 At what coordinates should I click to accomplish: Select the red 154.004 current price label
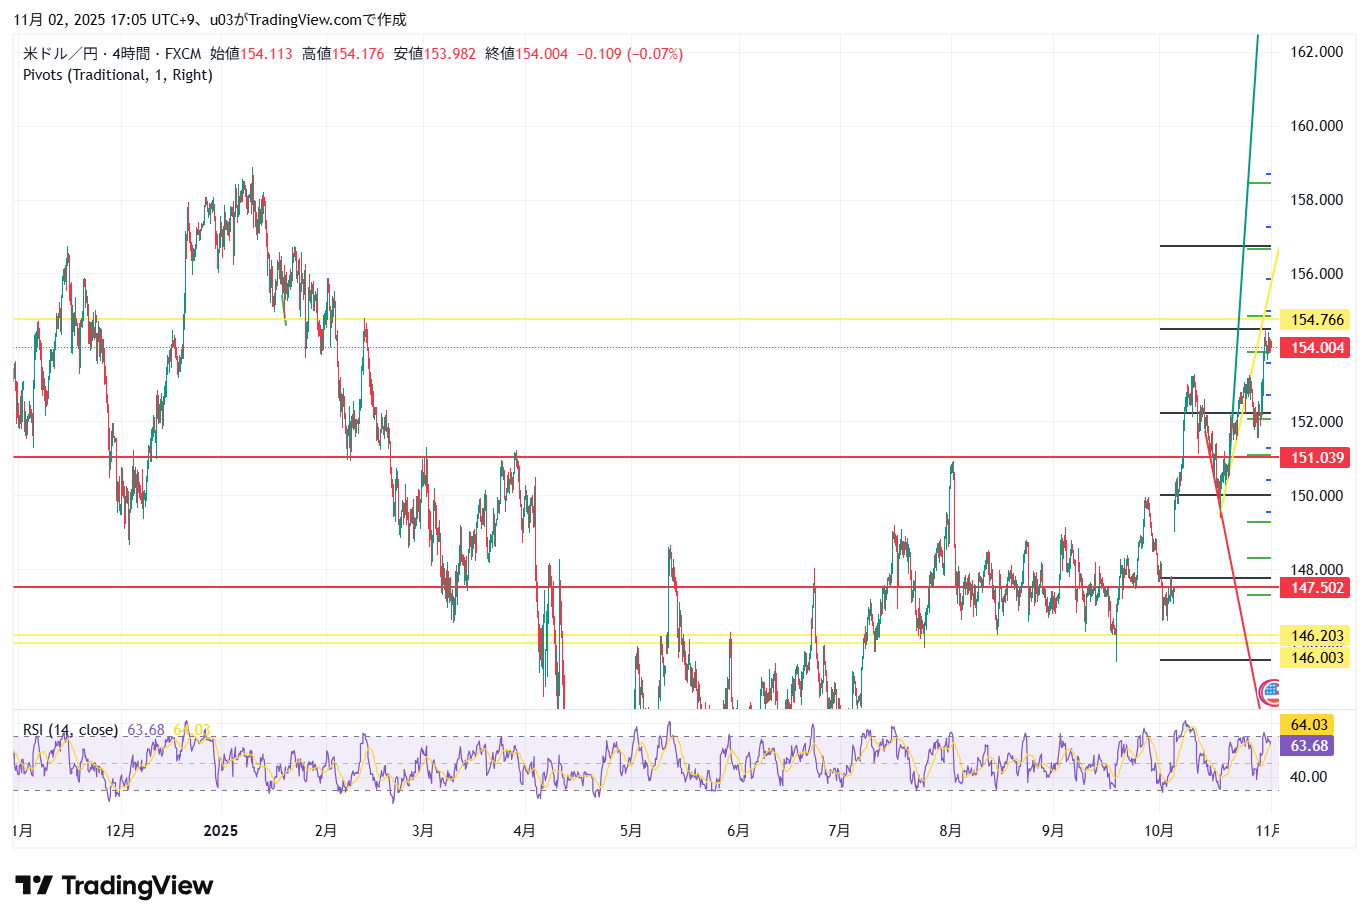click(1316, 348)
